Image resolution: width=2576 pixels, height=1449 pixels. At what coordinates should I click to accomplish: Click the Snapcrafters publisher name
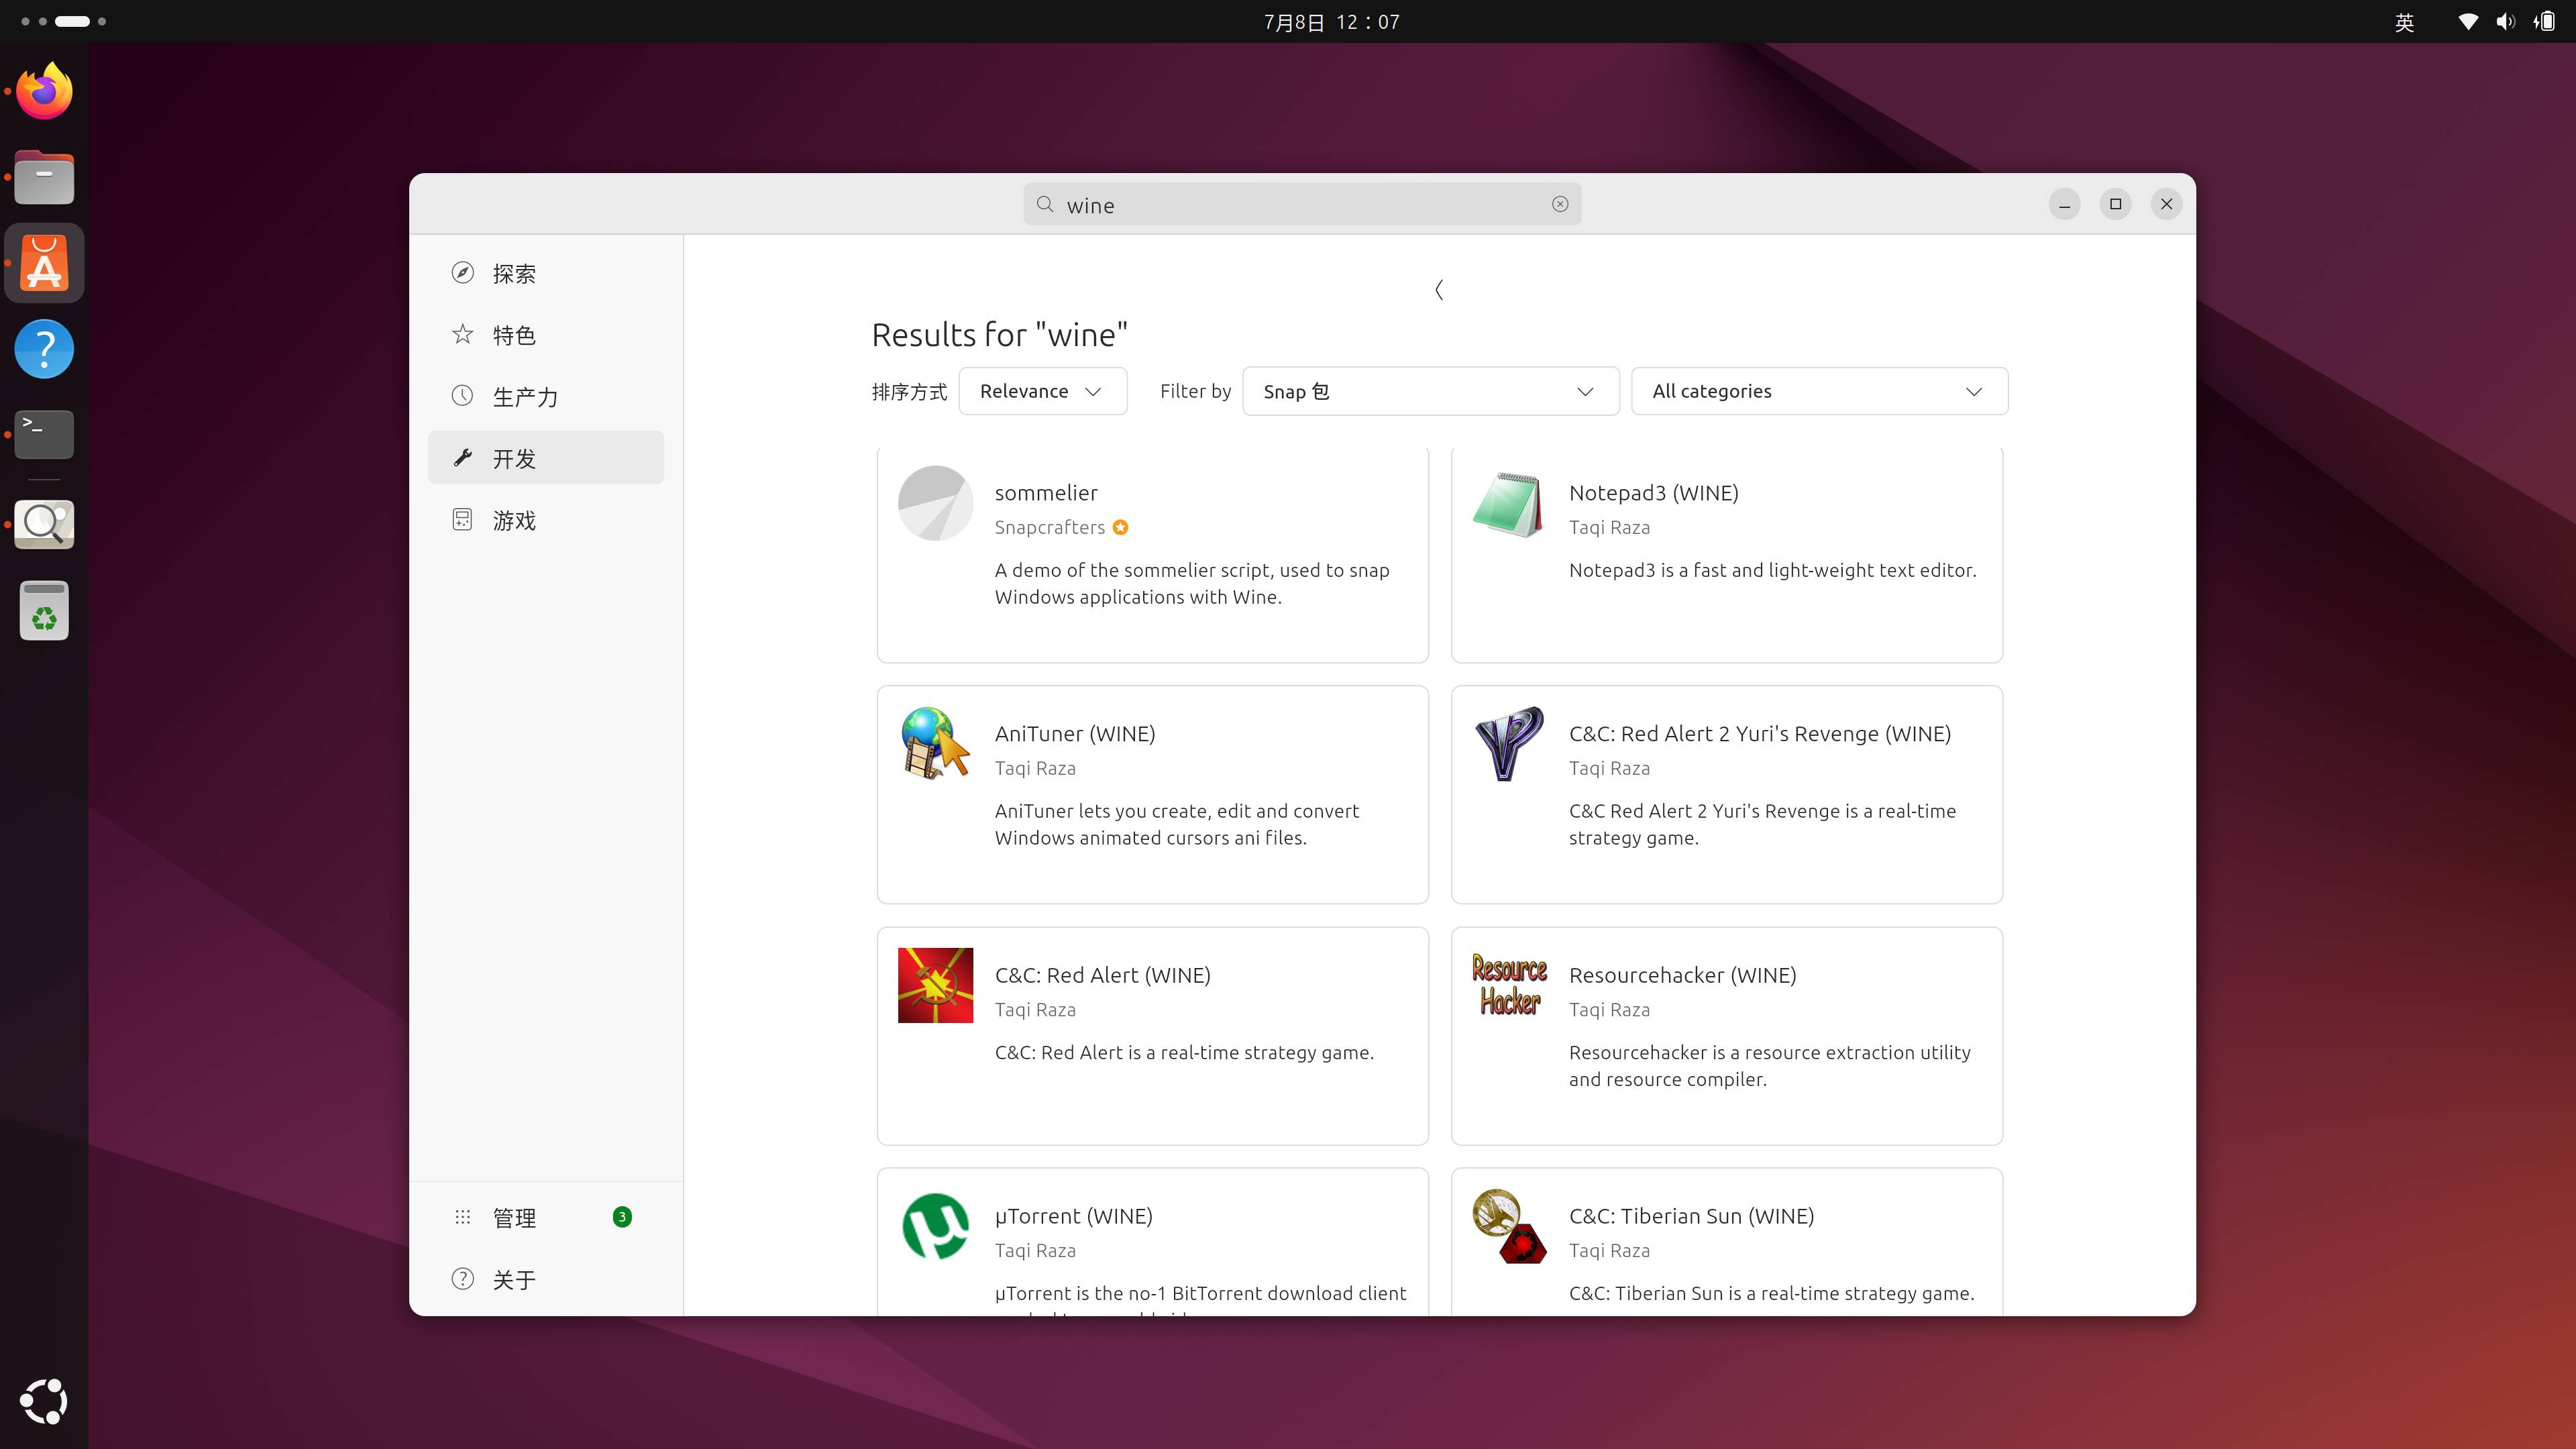[x=1049, y=527]
